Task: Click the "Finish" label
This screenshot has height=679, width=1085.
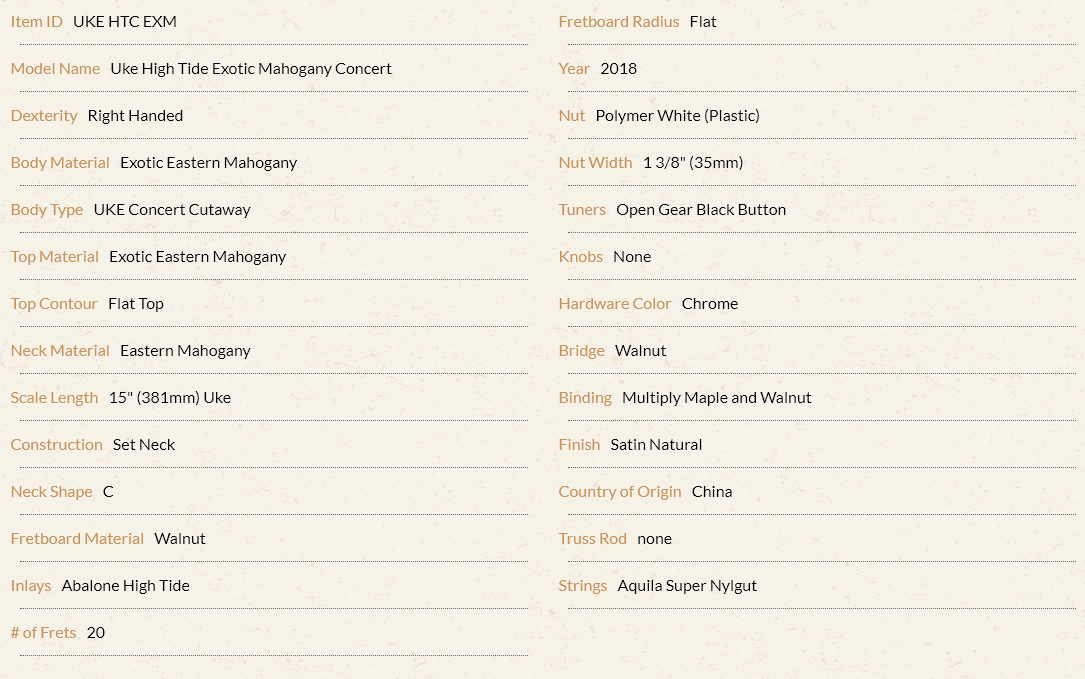Action: 579,445
